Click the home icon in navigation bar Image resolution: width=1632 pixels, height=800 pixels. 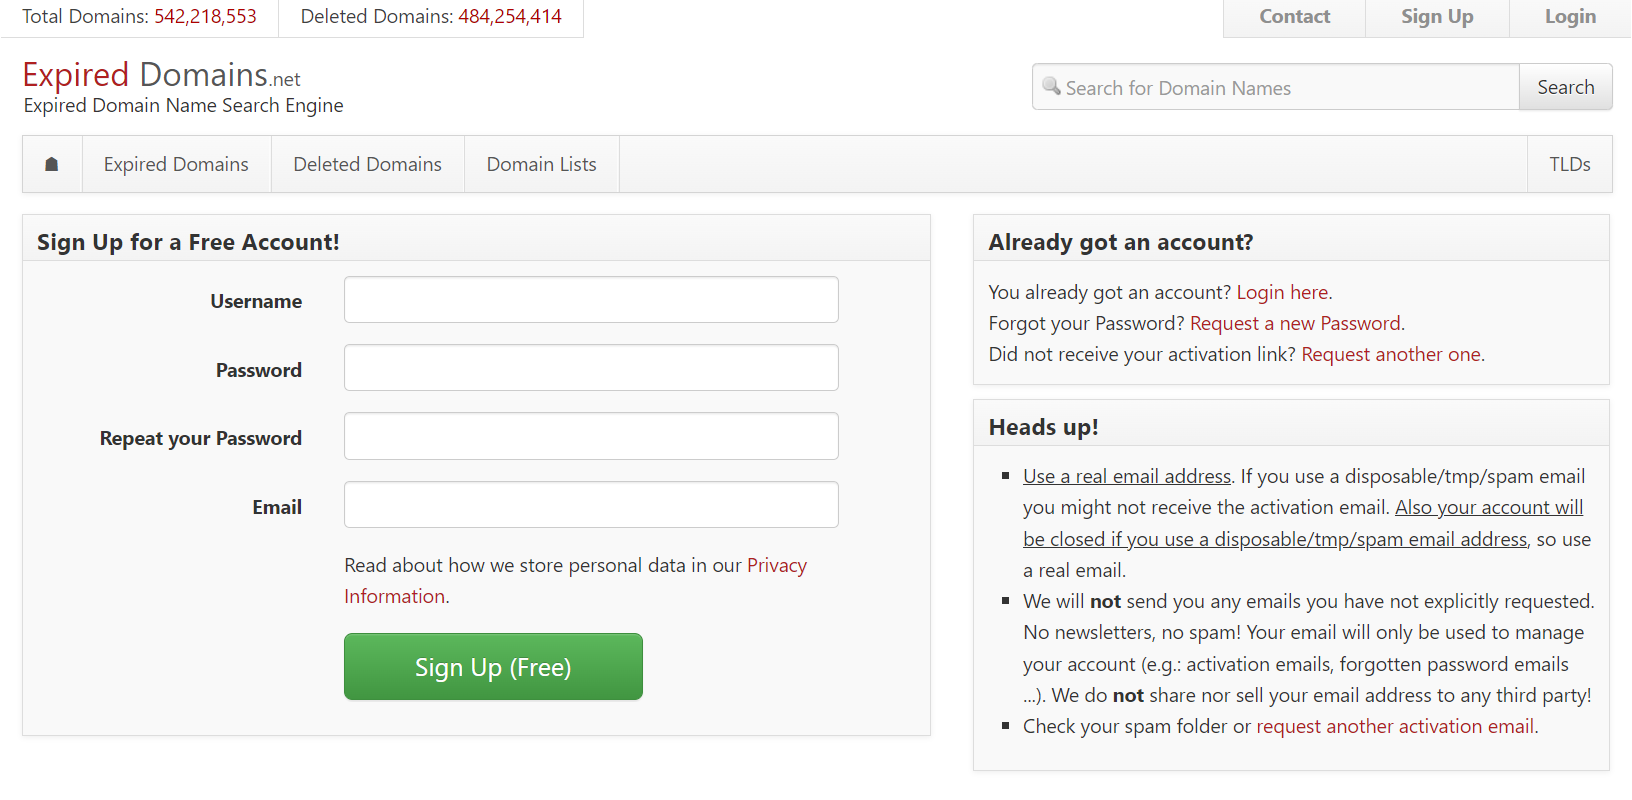(x=52, y=164)
